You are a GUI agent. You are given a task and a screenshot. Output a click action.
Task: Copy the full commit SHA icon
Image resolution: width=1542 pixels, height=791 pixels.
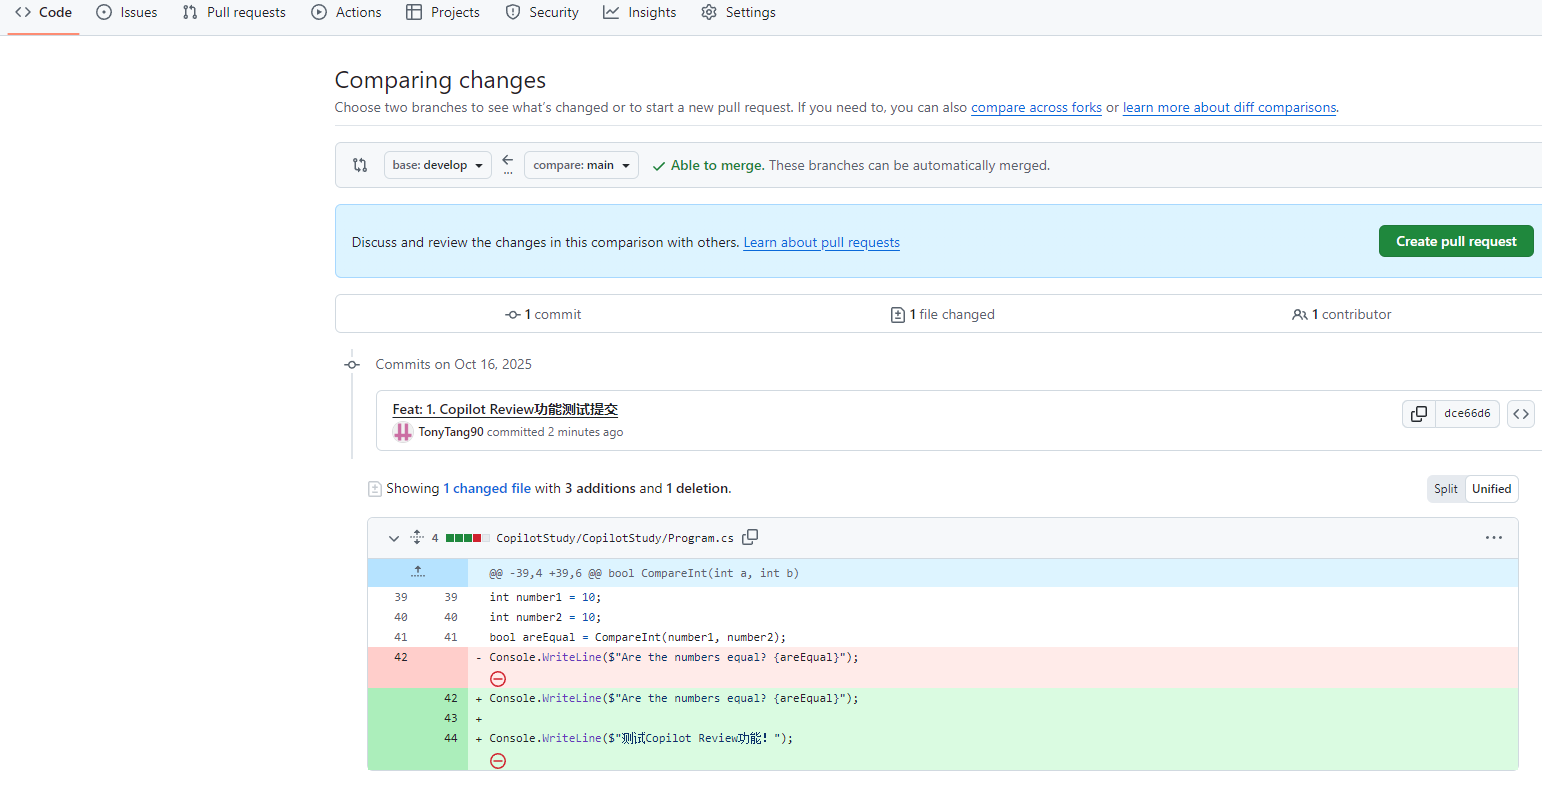click(x=1418, y=414)
